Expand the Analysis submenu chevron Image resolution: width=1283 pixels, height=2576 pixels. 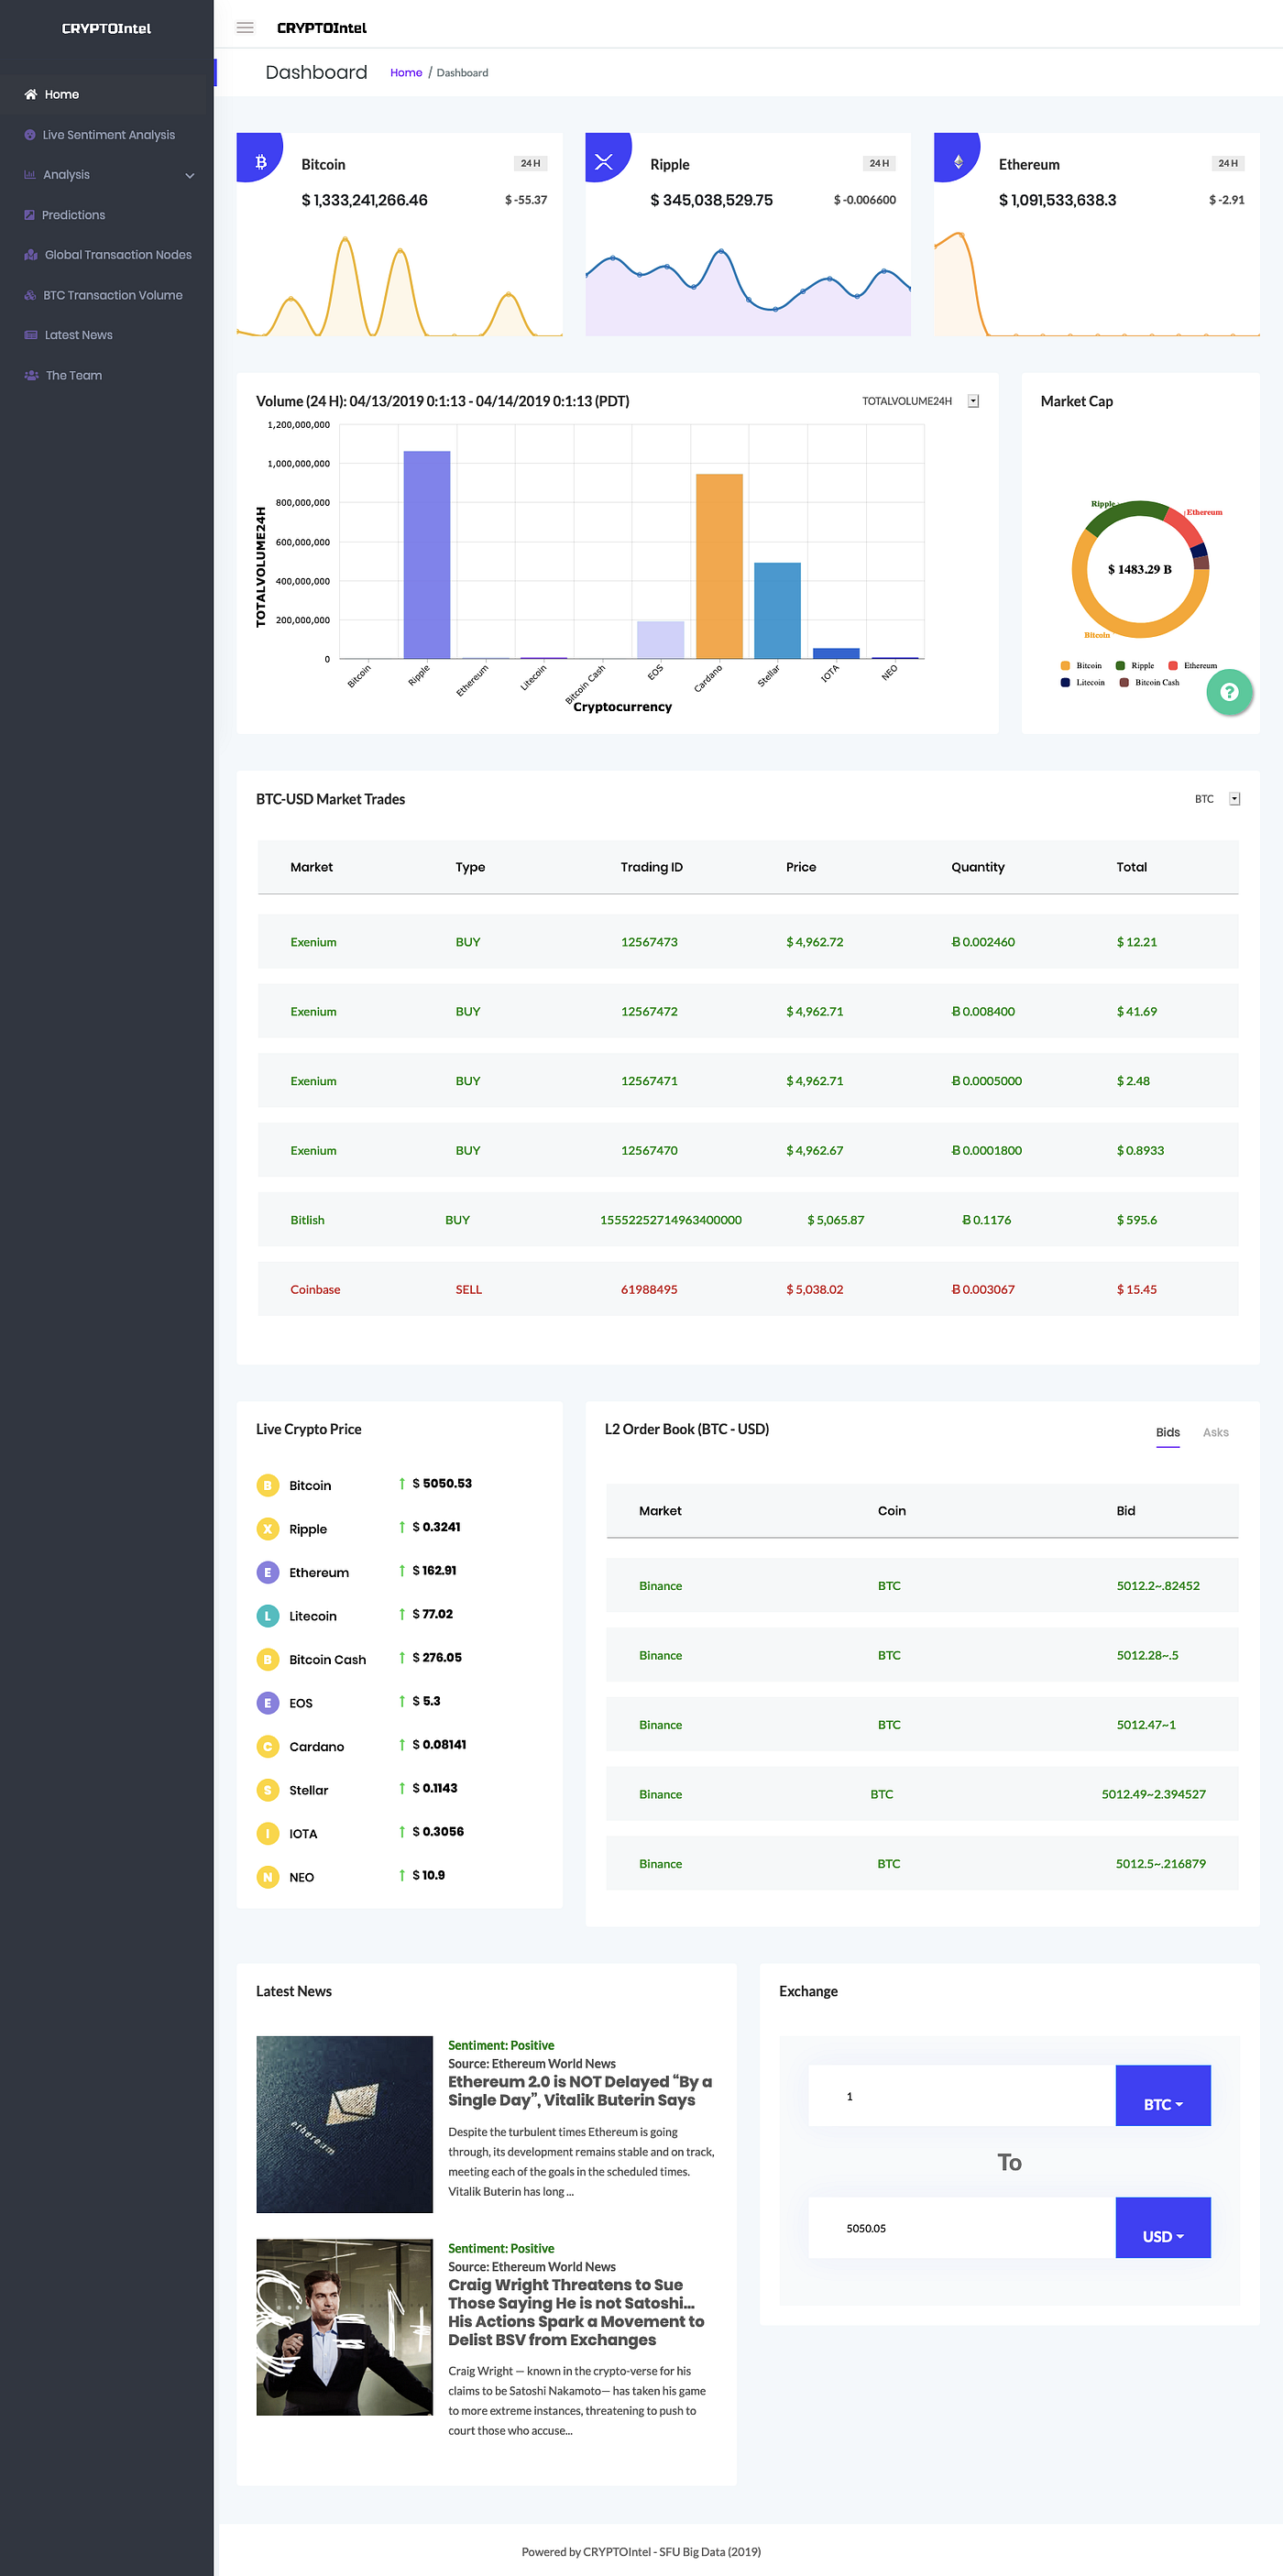click(190, 175)
